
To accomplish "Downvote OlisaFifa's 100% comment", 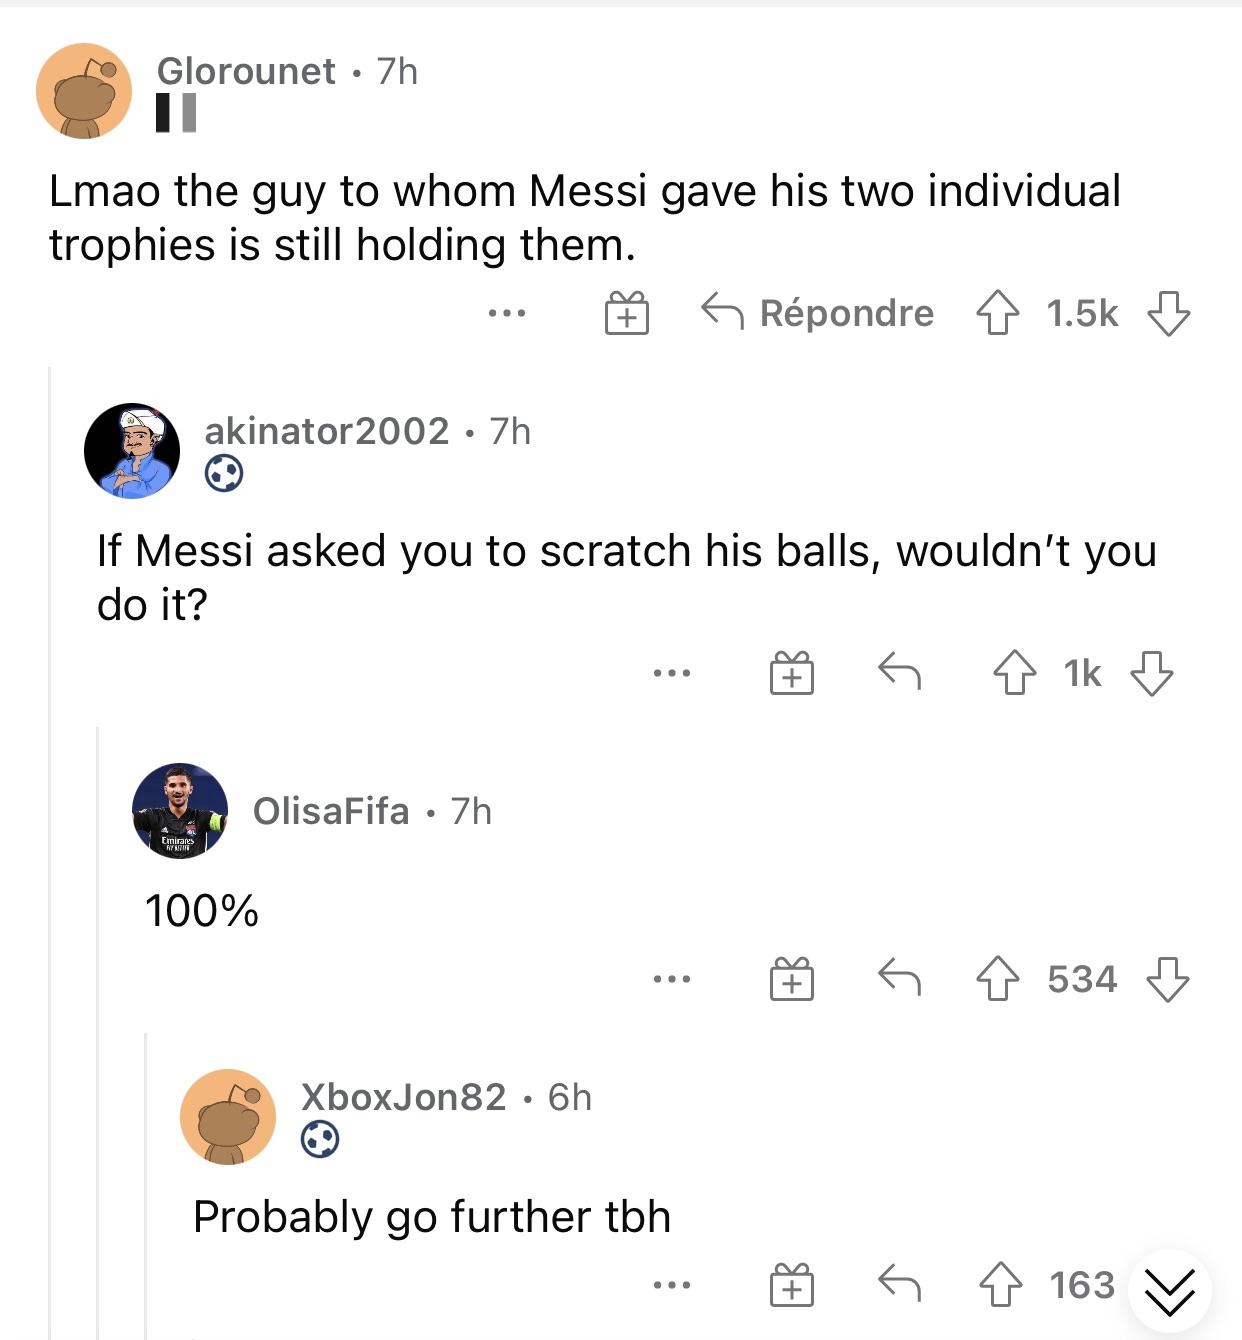I will [x=1167, y=979].
